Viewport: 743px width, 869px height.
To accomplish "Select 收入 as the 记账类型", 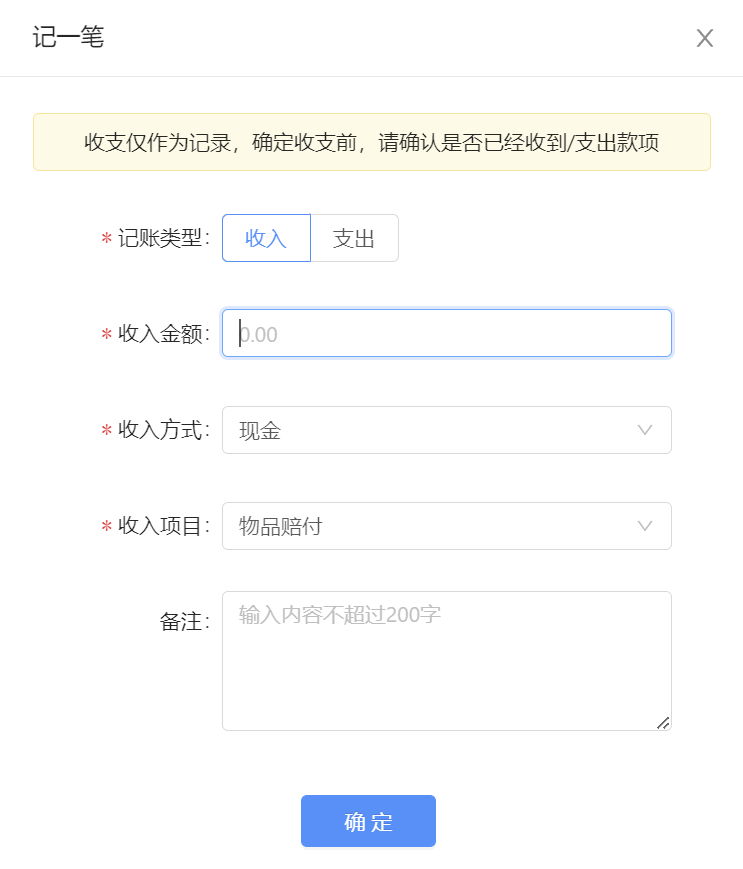I will 267,238.
